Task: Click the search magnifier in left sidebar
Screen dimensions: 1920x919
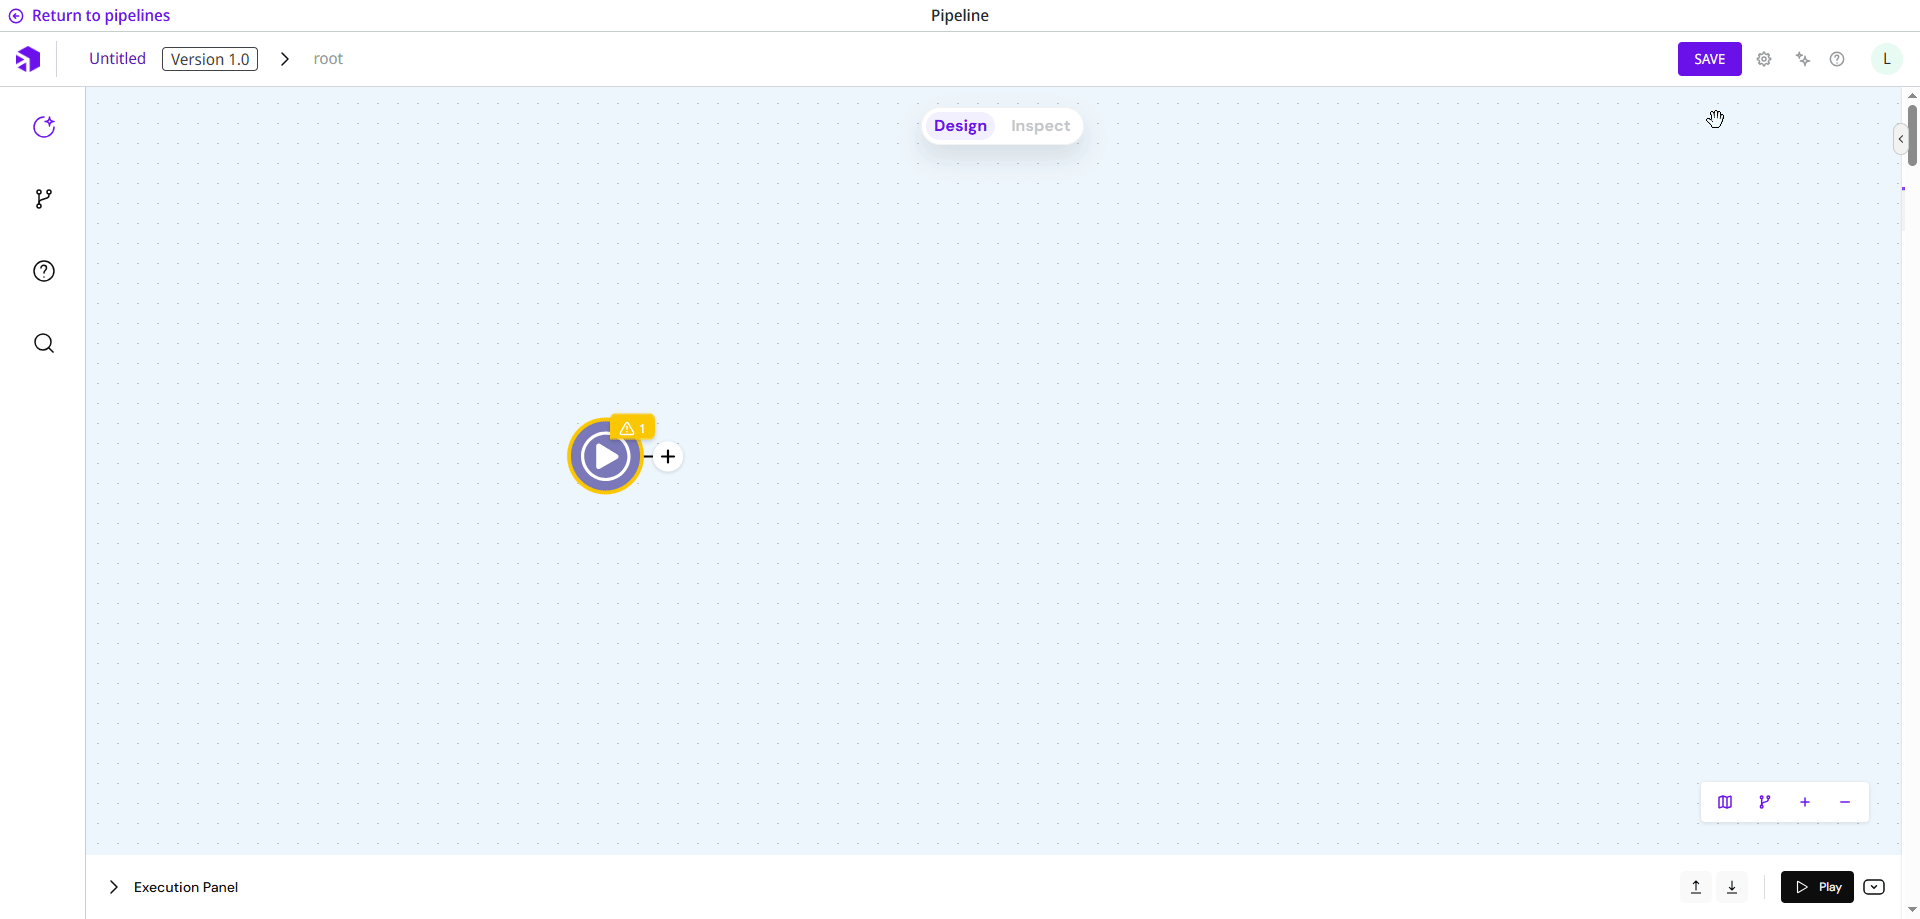Action: point(44,344)
